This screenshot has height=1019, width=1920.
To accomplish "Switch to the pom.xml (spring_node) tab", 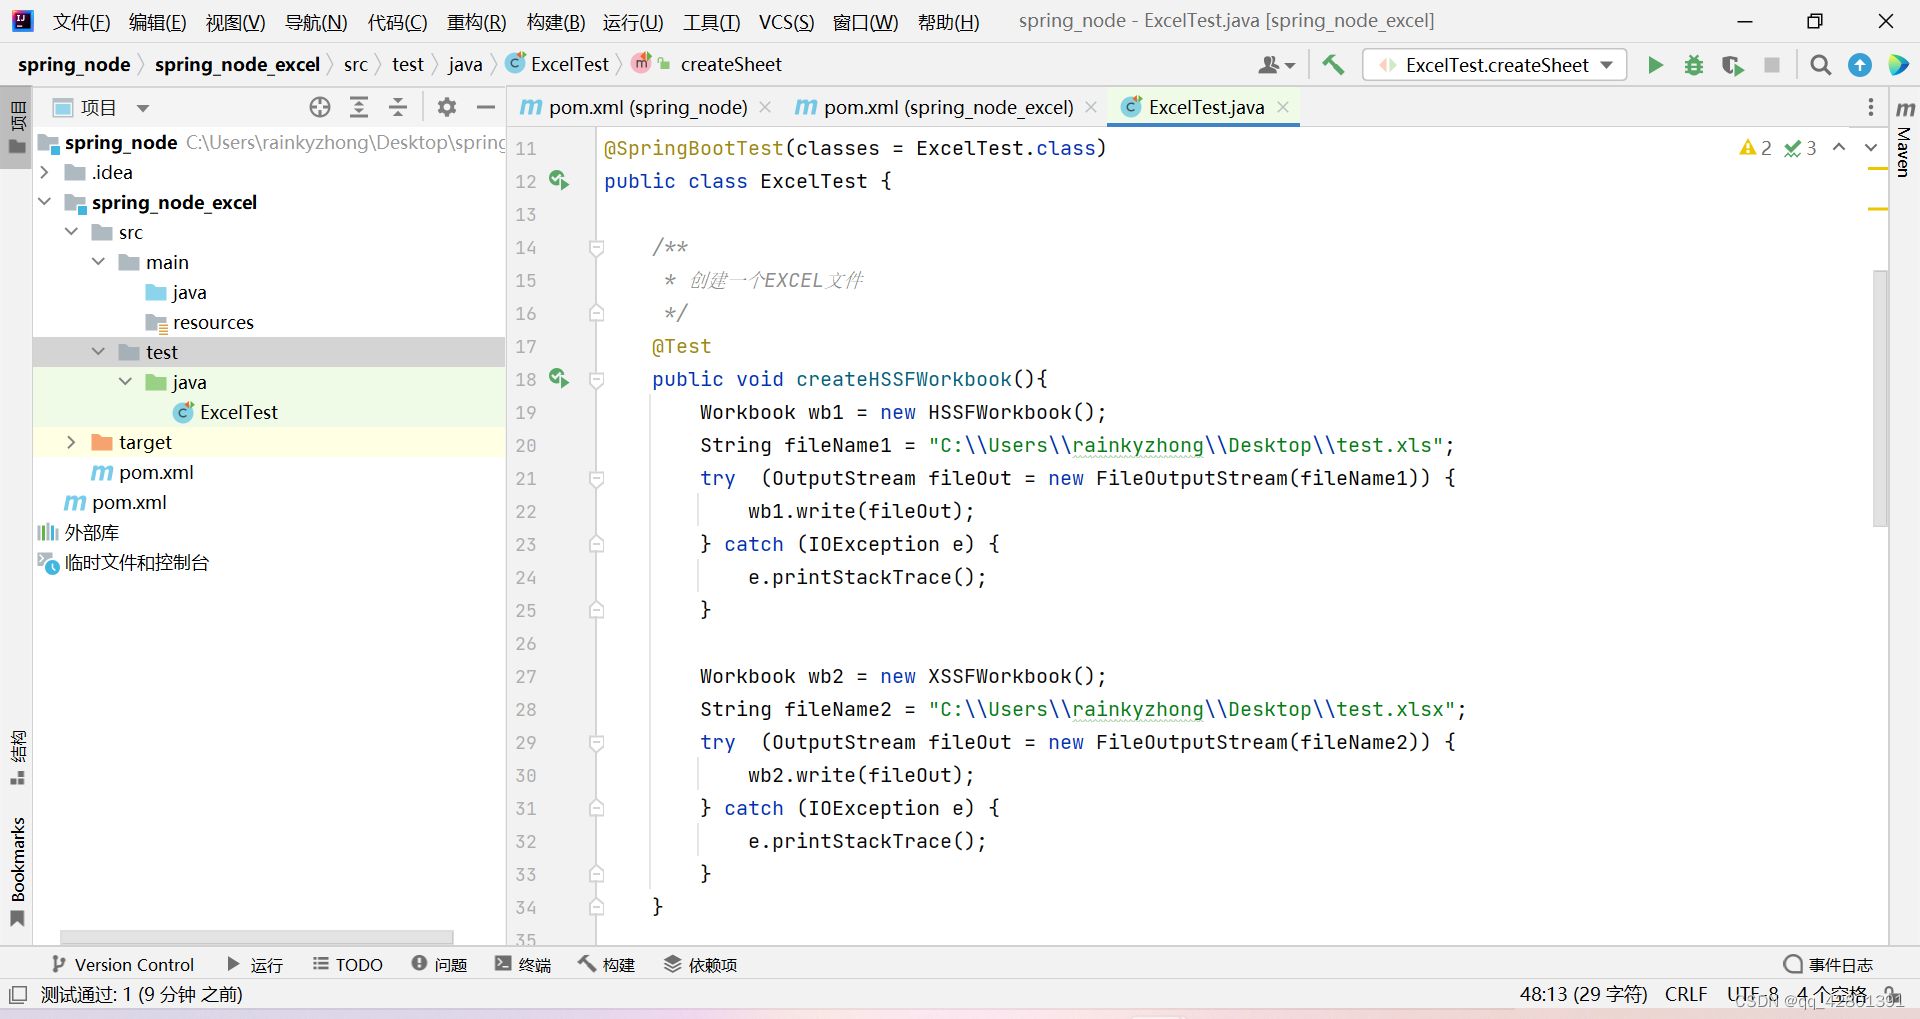I will [x=645, y=106].
